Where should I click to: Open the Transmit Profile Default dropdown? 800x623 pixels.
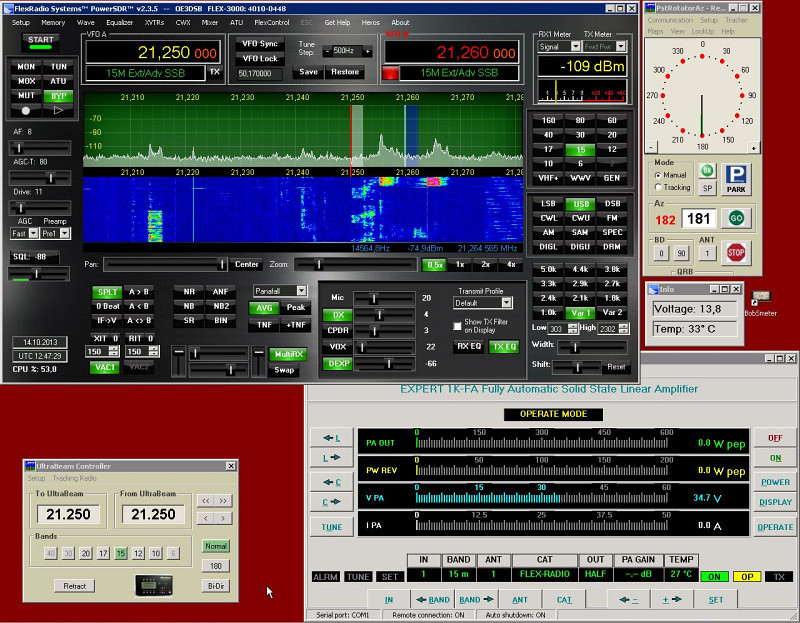click(x=482, y=303)
